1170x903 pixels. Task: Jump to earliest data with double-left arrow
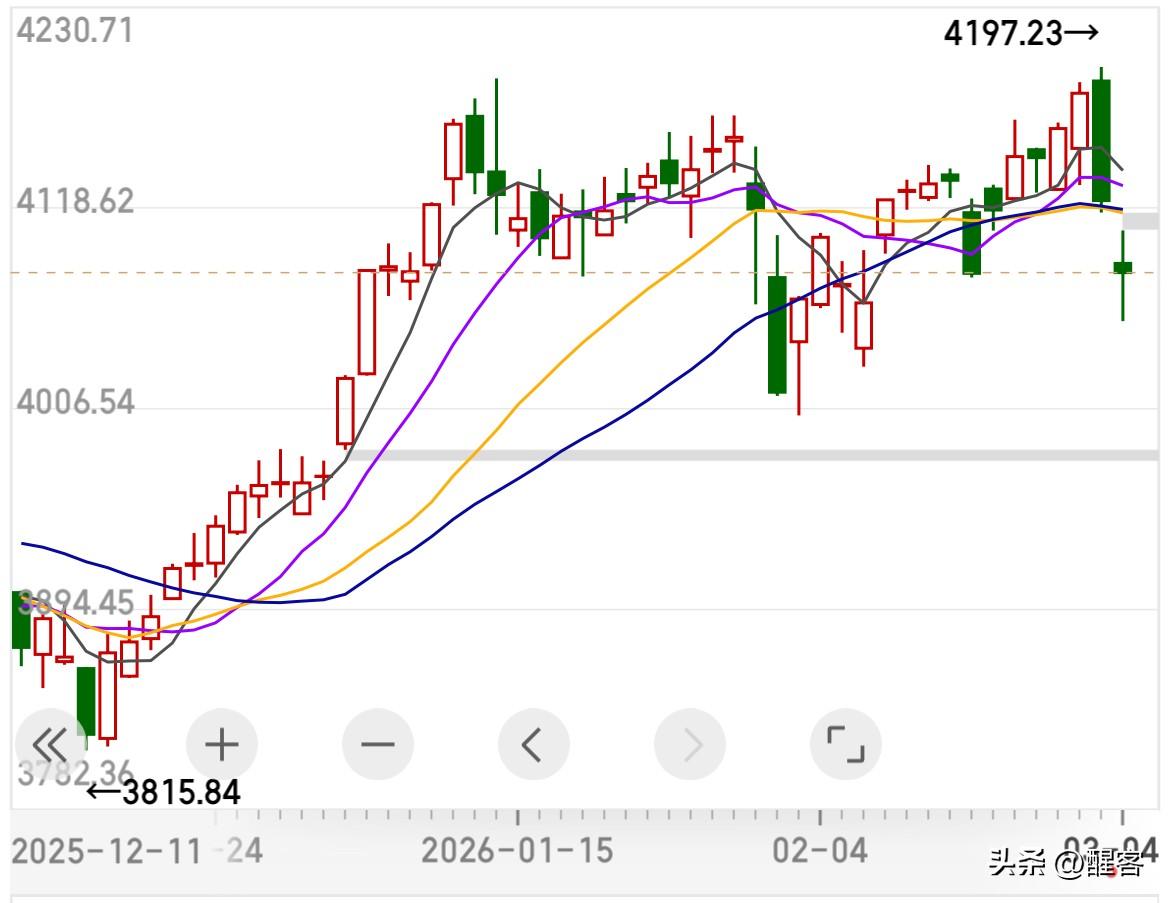tap(51, 744)
